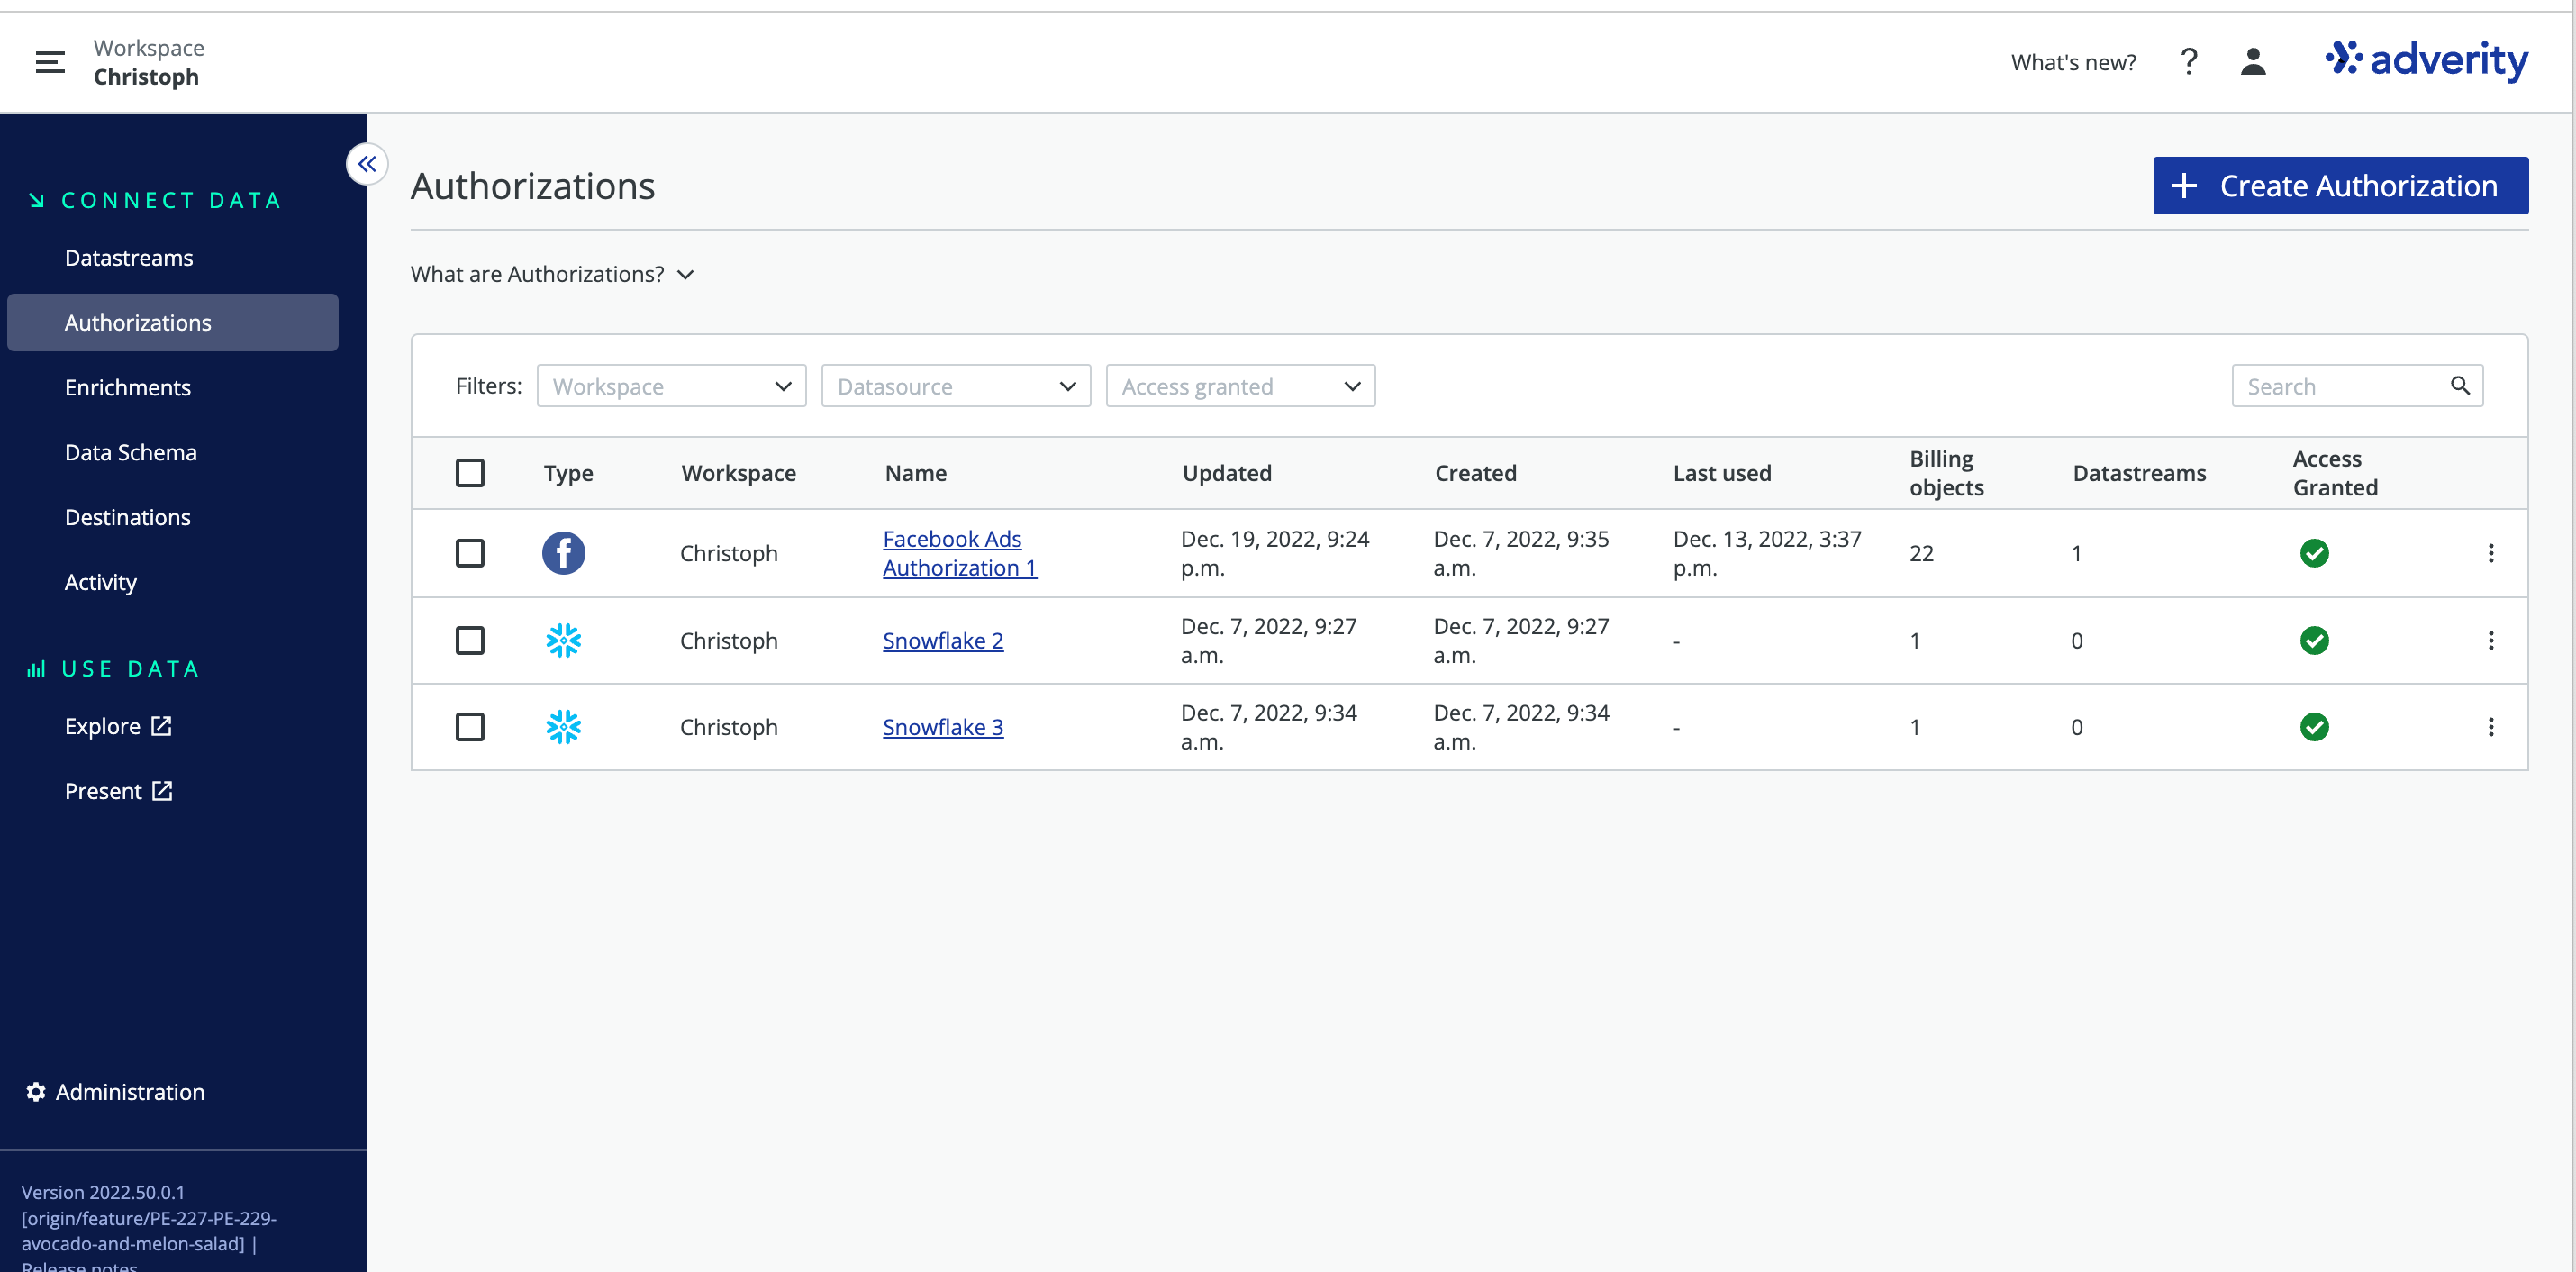Collapse the sidebar with double-chevron icon
The image size is (2576, 1272).
click(367, 164)
